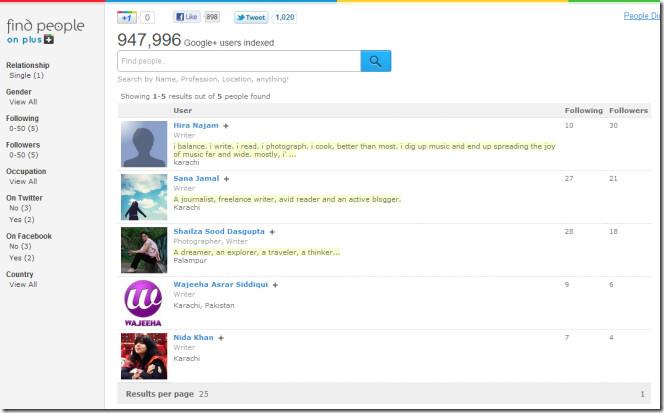Open Wajeeha Asrar Siddiqui's profile link
The image size is (664, 413).
(x=220, y=285)
